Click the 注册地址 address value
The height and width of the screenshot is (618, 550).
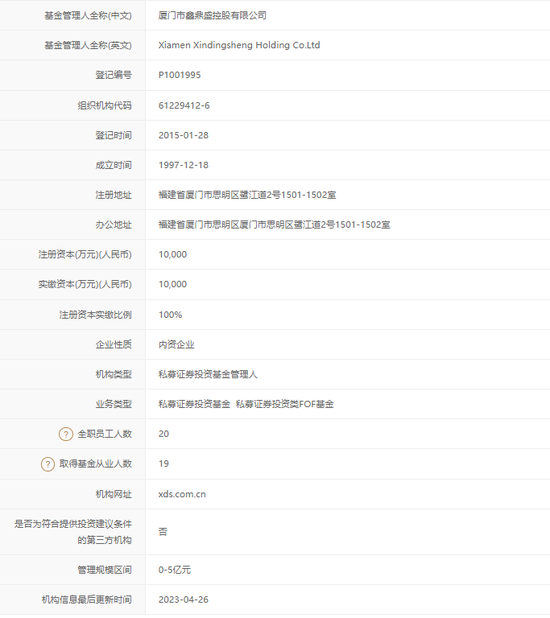coord(247,195)
